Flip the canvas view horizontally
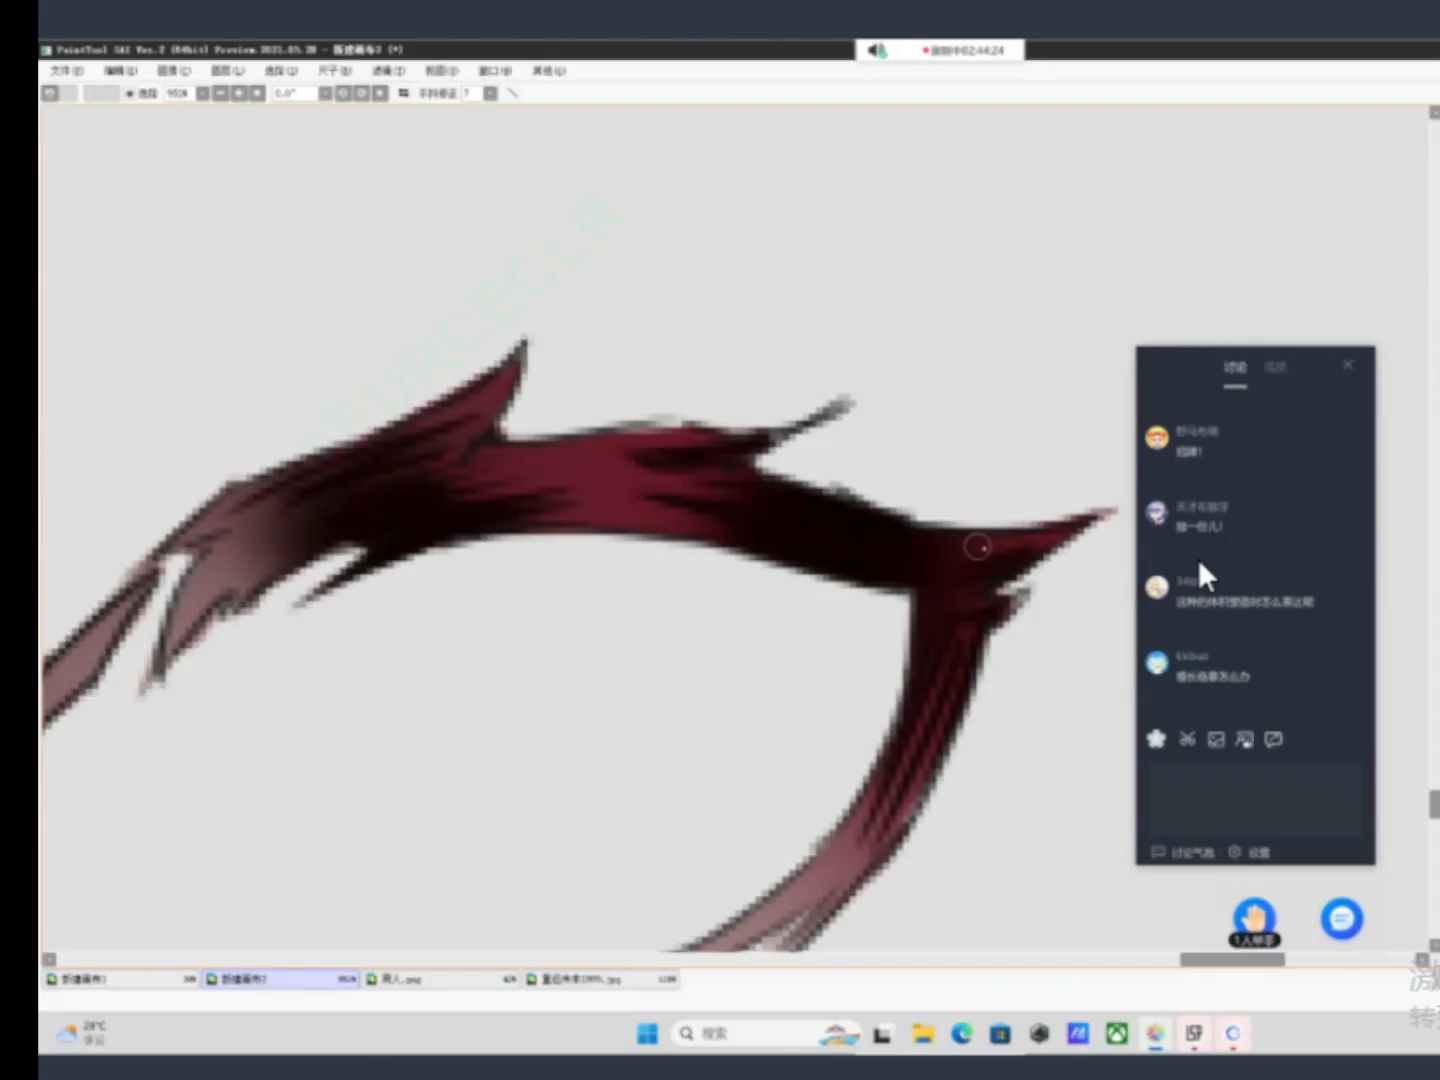 click(403, 93)
